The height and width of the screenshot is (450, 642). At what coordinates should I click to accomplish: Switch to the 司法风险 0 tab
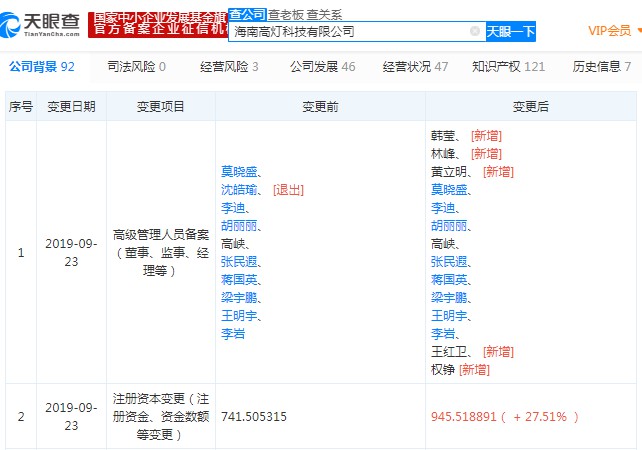point(136,66)
